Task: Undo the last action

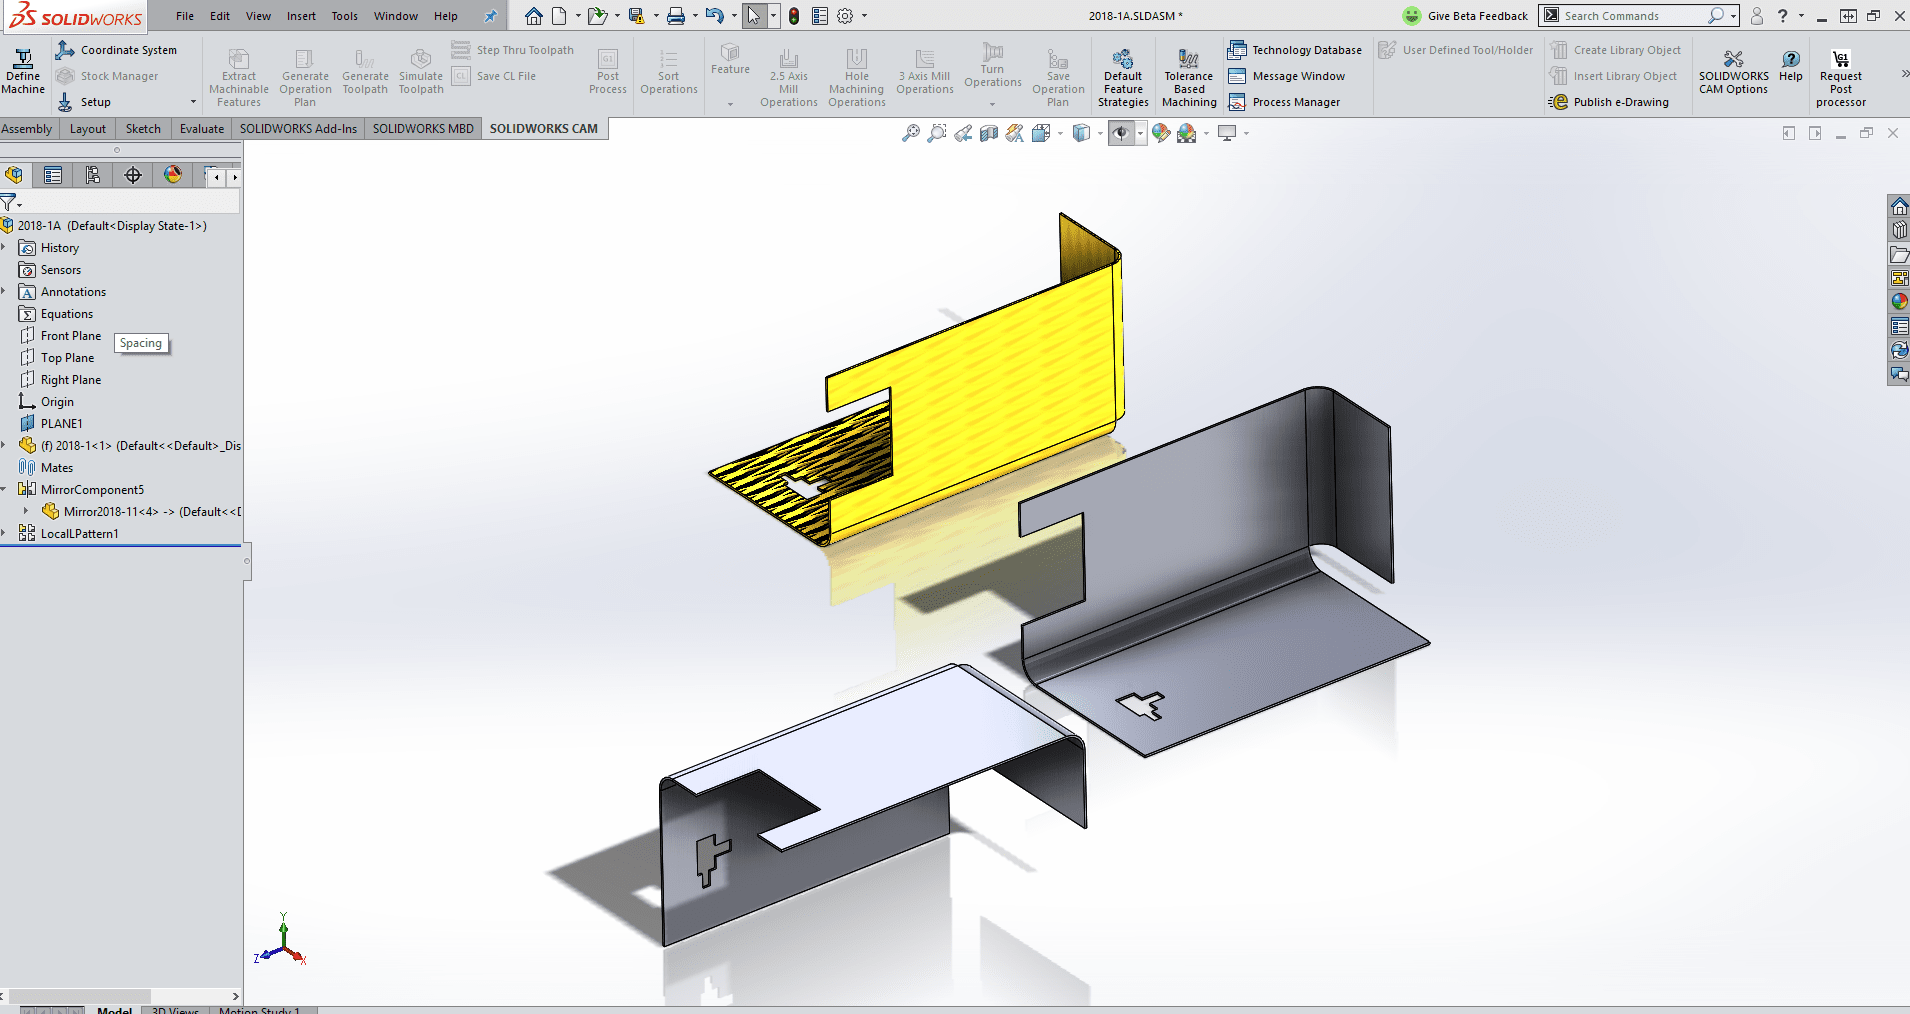Action: [714, 16]
